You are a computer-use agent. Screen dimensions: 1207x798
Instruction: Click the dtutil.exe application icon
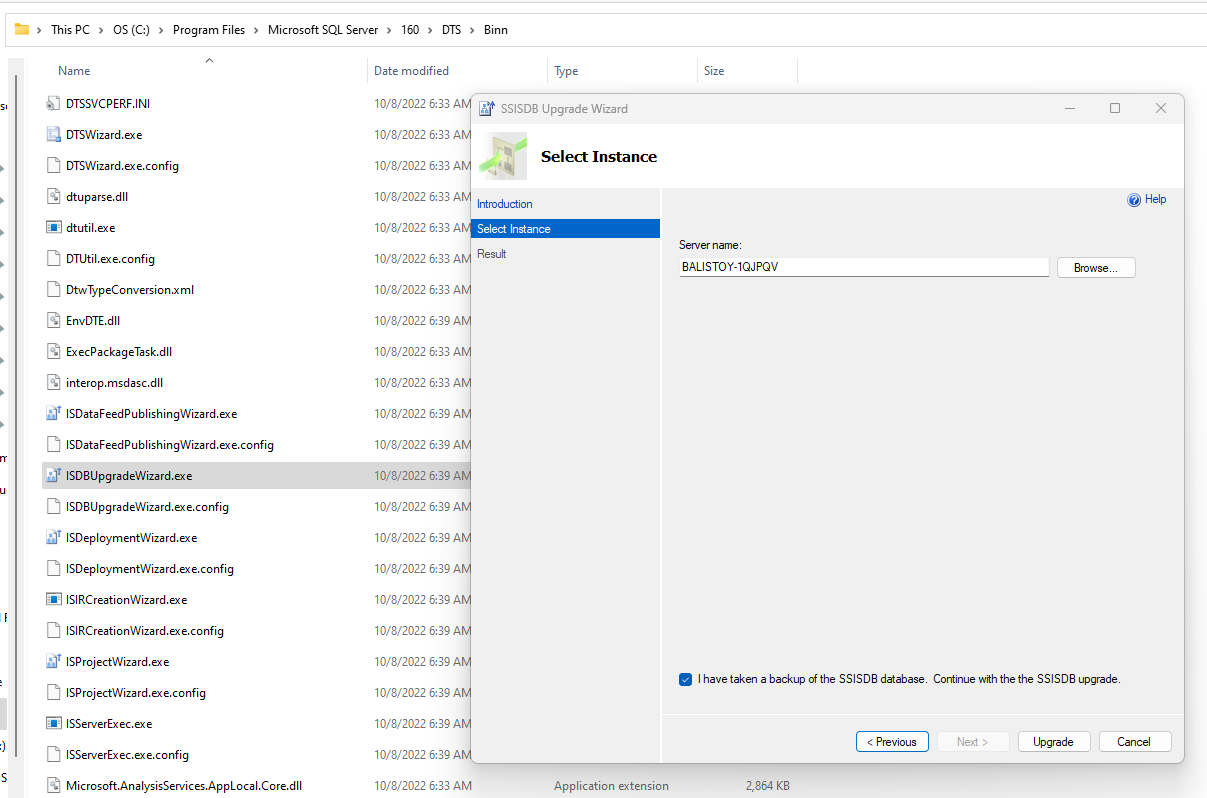coord(54,227)
